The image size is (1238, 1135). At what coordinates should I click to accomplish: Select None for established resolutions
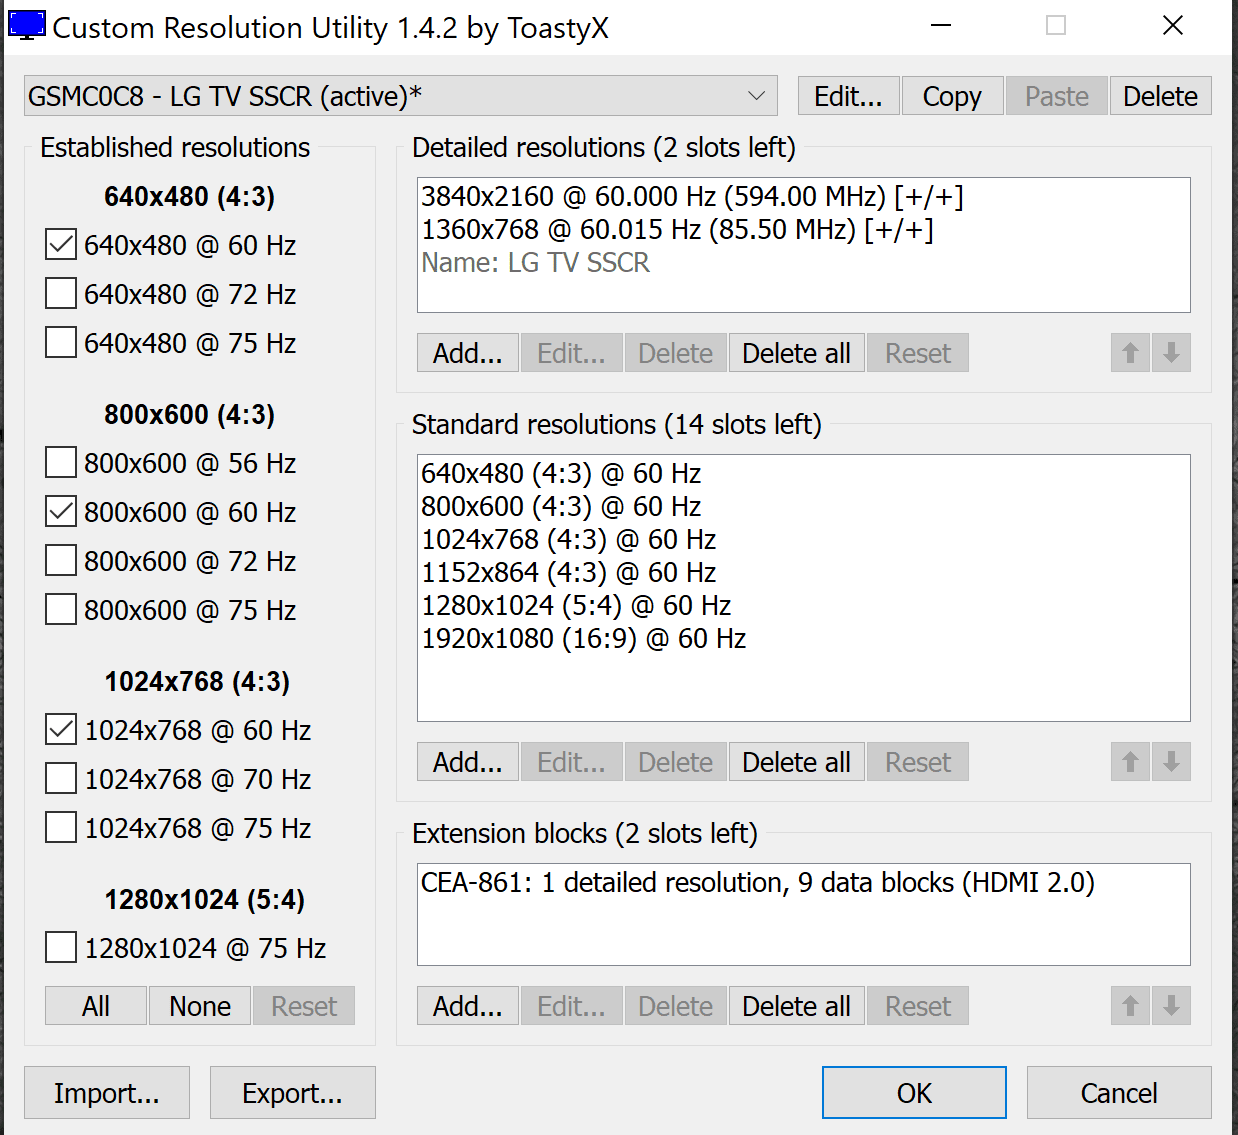[200, 1006]
